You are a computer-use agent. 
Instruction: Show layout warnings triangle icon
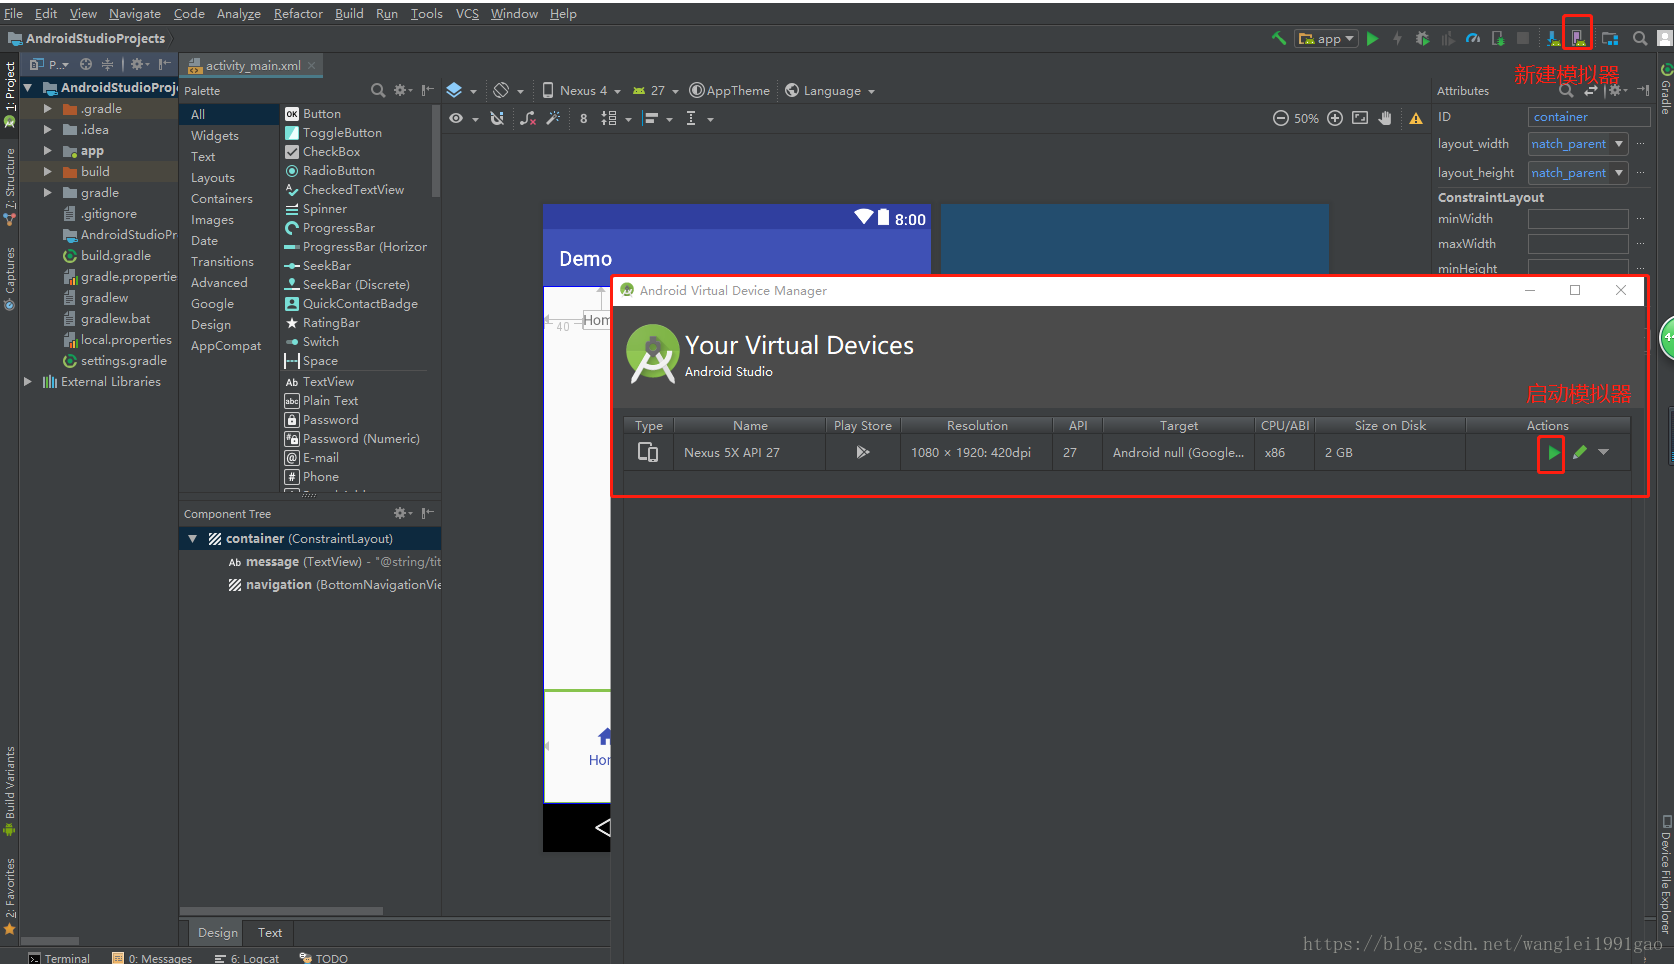pyautogui.click(x=1416, y=118)
